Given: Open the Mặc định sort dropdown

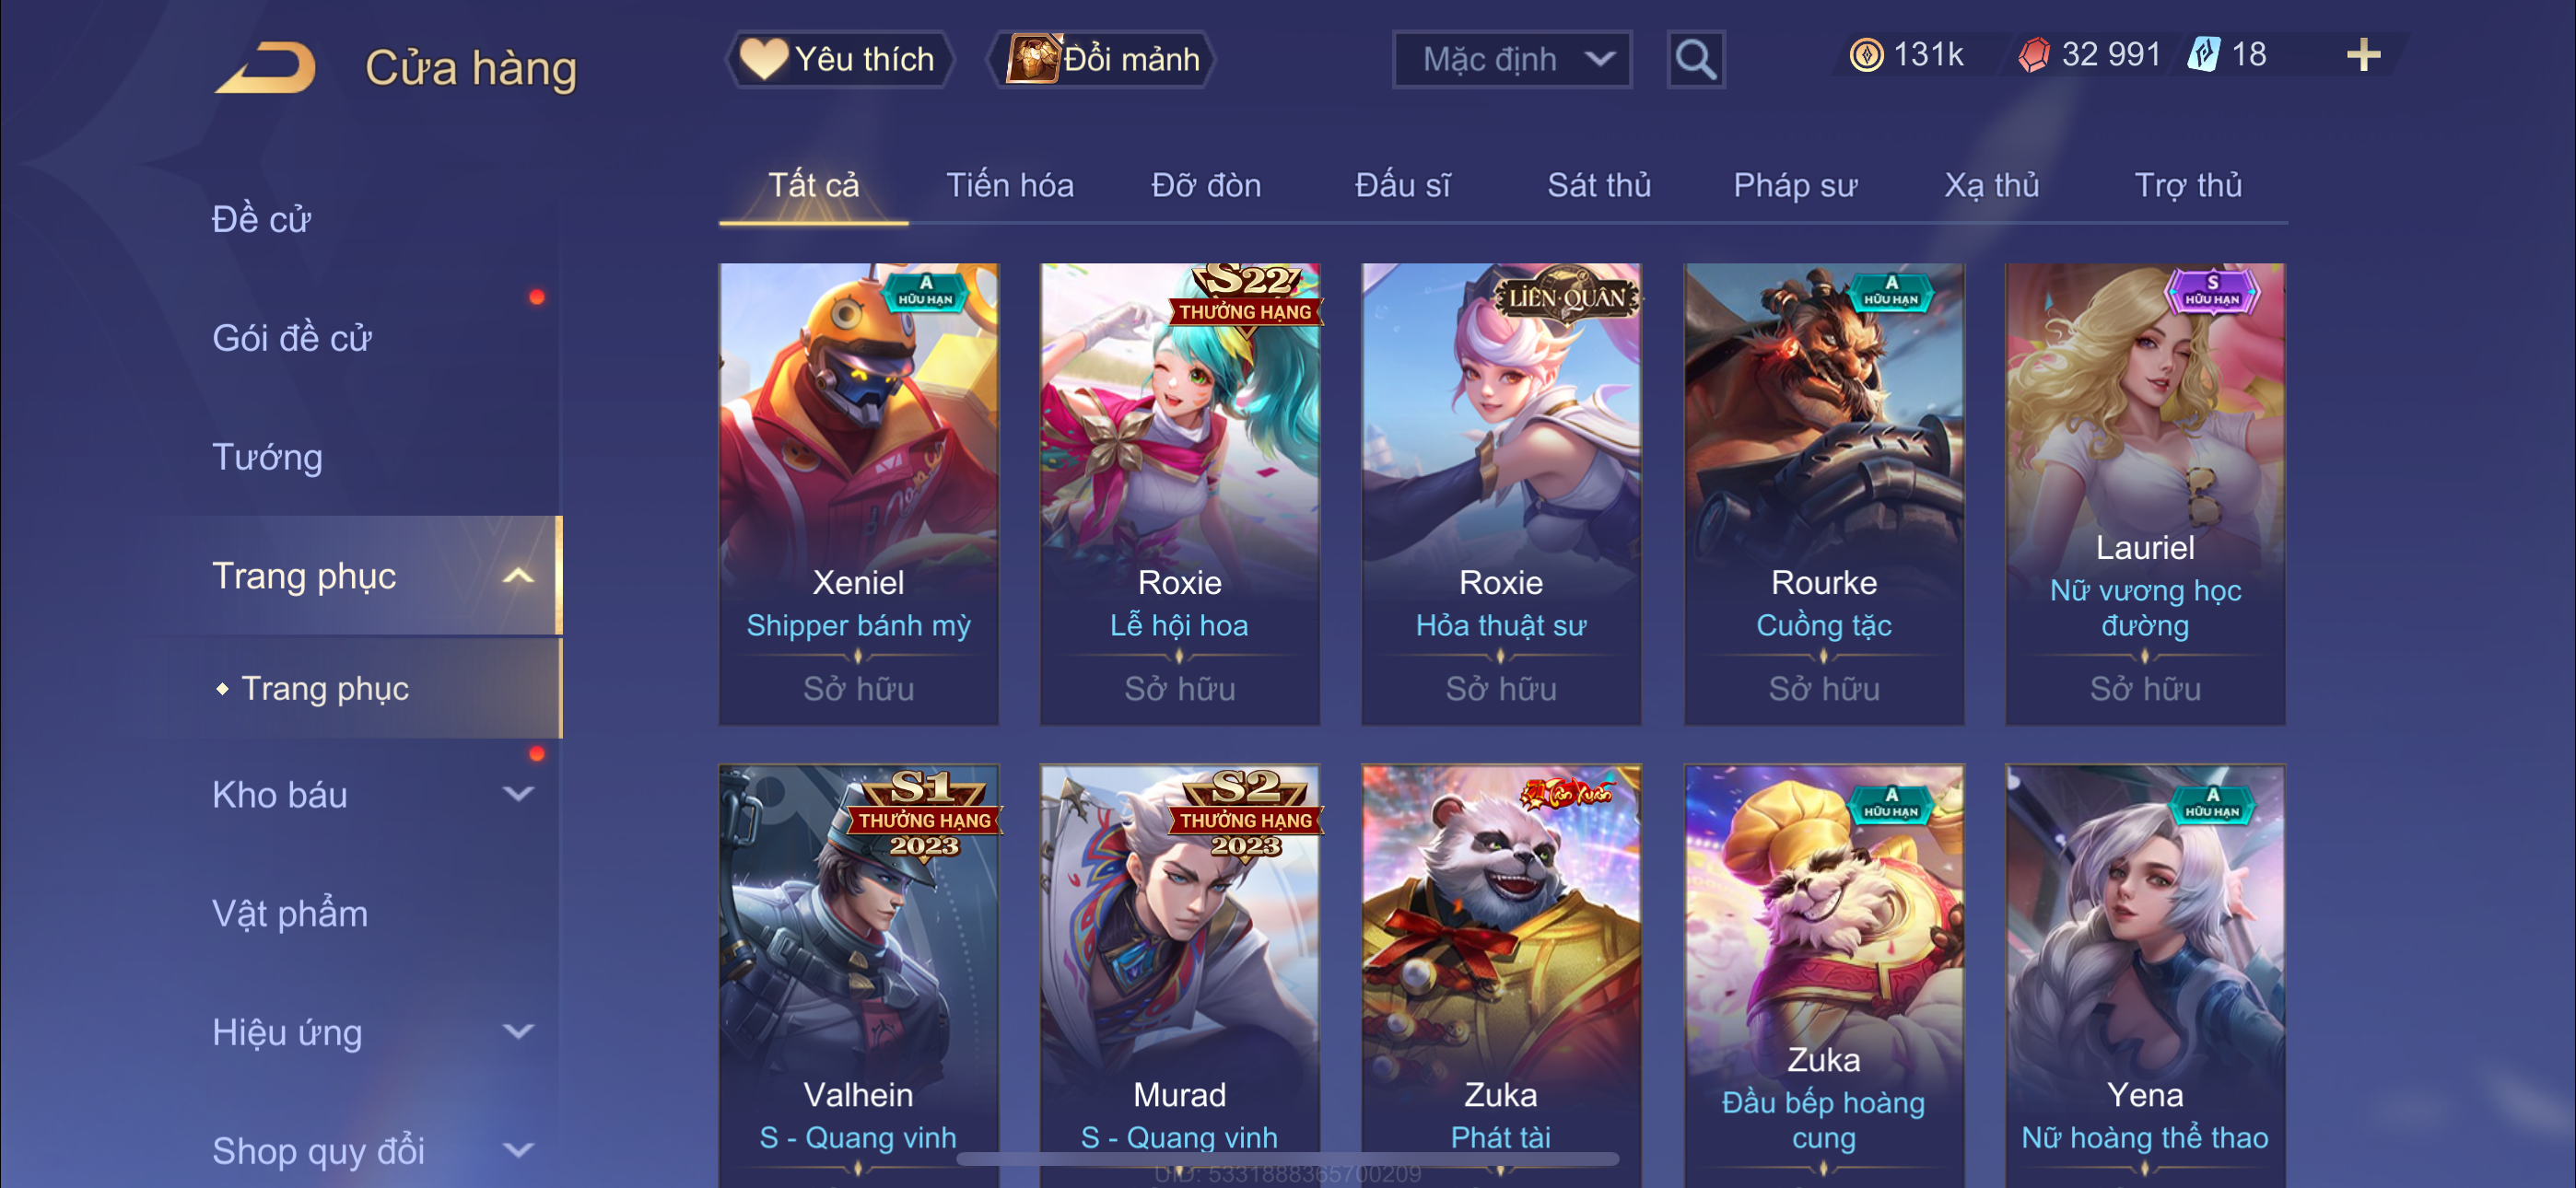Looking at the screenshot, I should pyautogui.click(x=1512, y=60).
